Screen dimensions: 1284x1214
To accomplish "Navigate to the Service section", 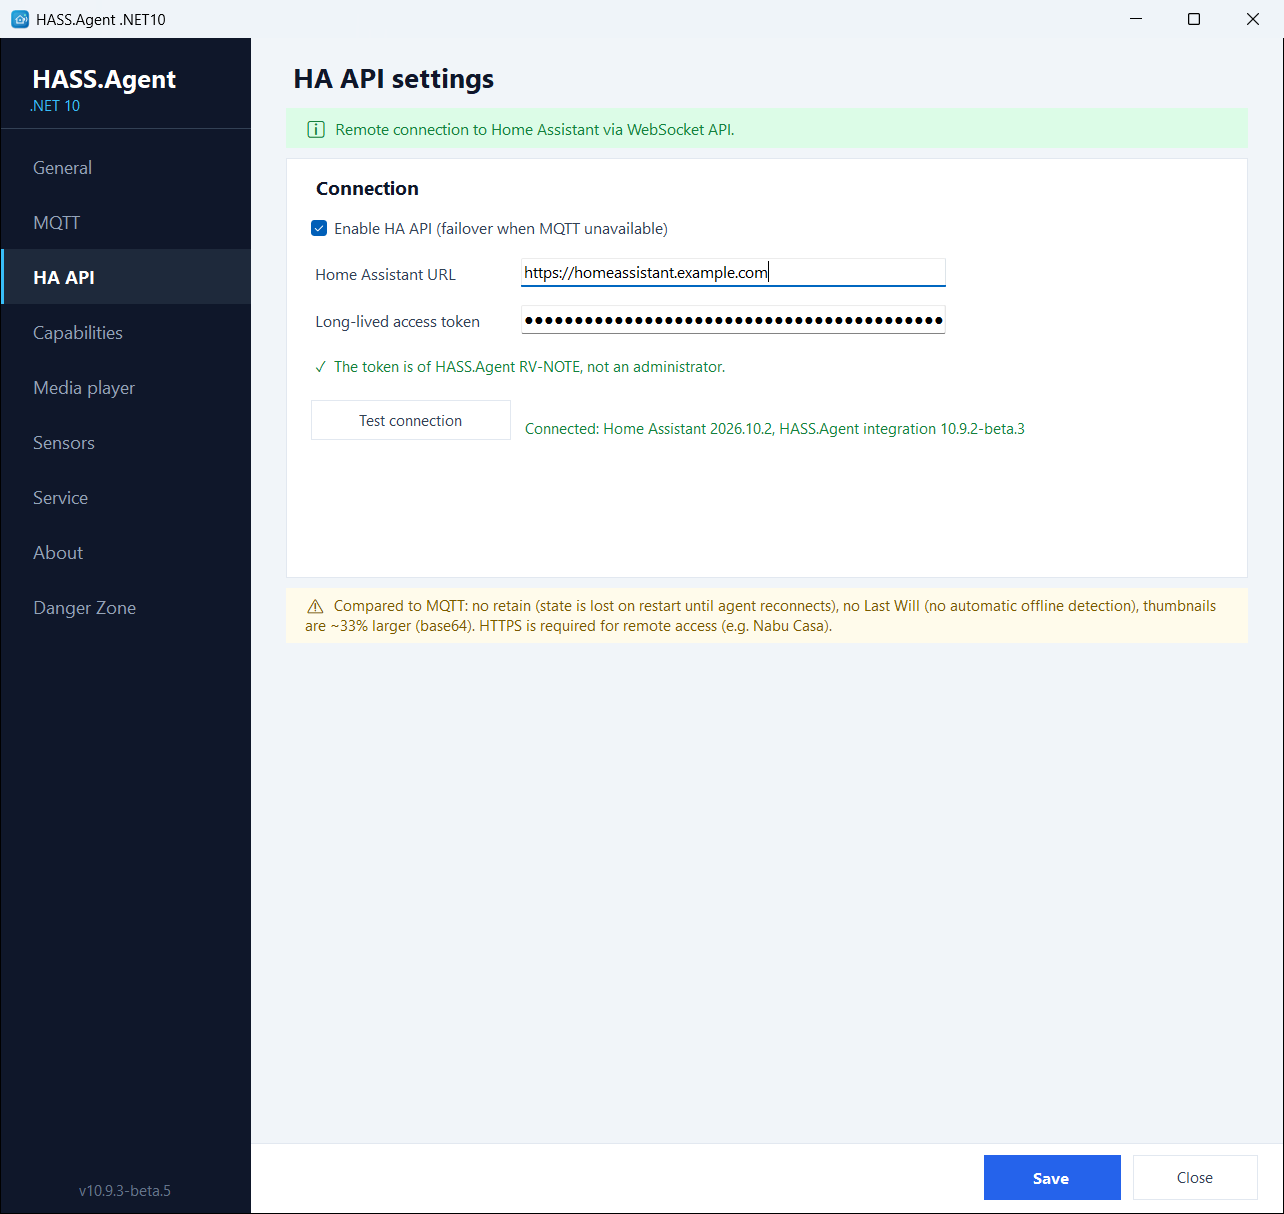I will [x=126, y=497].
